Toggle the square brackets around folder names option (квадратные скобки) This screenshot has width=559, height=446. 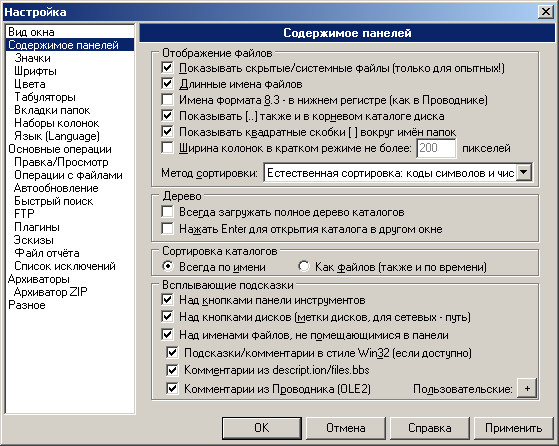(x=167, y=132)
